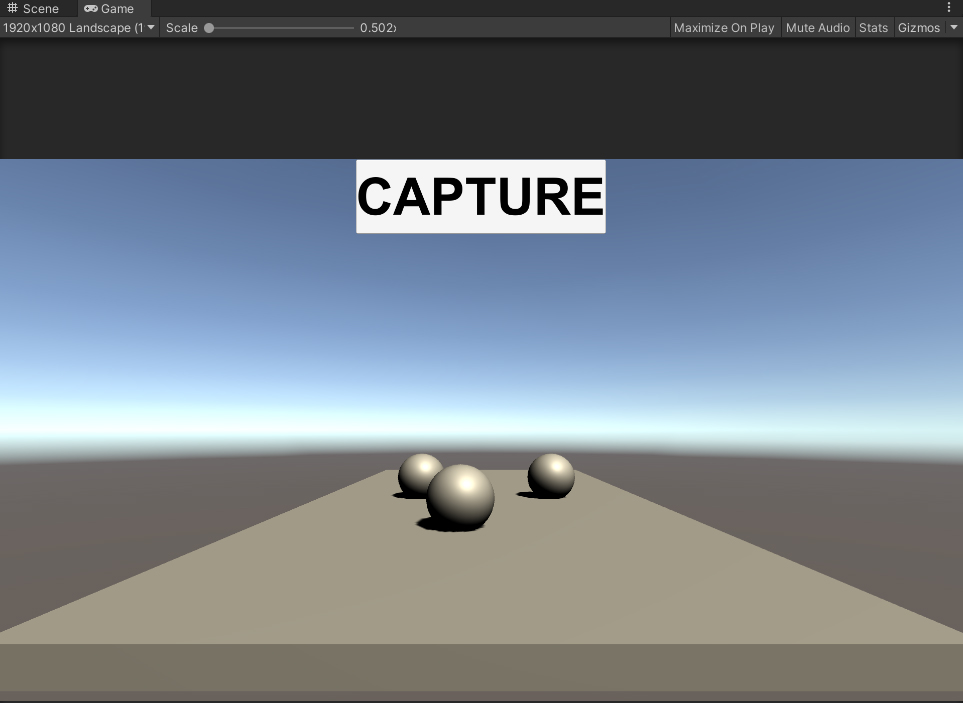Toggle Mute Audio
Image resolution: width=963 pixels, height=703 pixels.
[817, 28]
